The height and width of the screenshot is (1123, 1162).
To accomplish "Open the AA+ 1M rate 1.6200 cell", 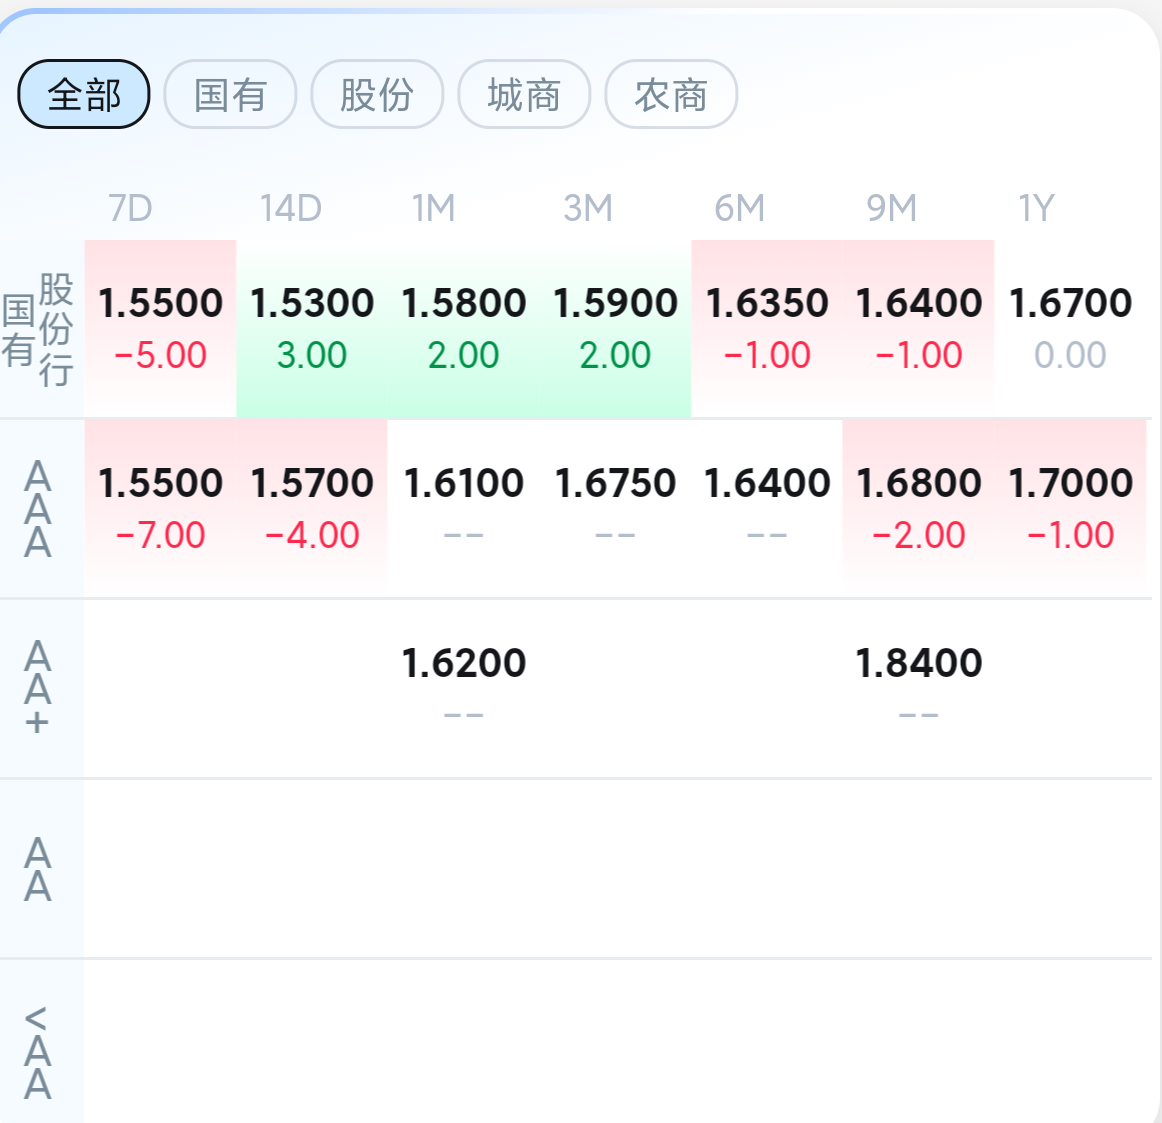I will click(464, 689).
